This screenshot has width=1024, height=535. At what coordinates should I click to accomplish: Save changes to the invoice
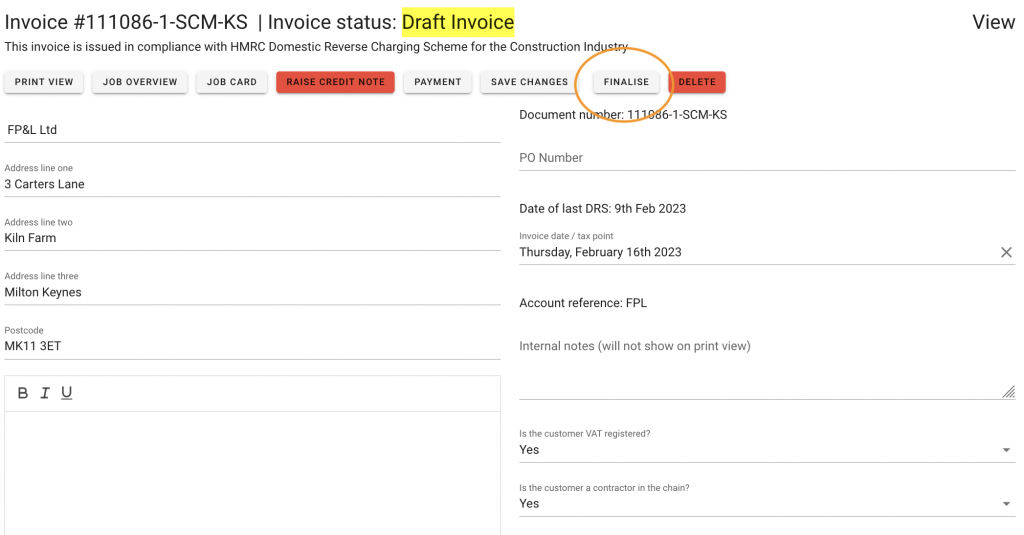(529, 82)
